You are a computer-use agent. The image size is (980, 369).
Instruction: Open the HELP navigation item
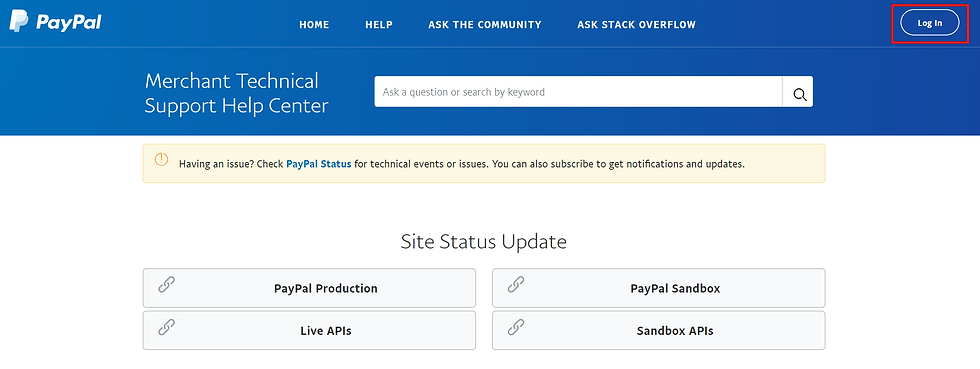point(379,25)
